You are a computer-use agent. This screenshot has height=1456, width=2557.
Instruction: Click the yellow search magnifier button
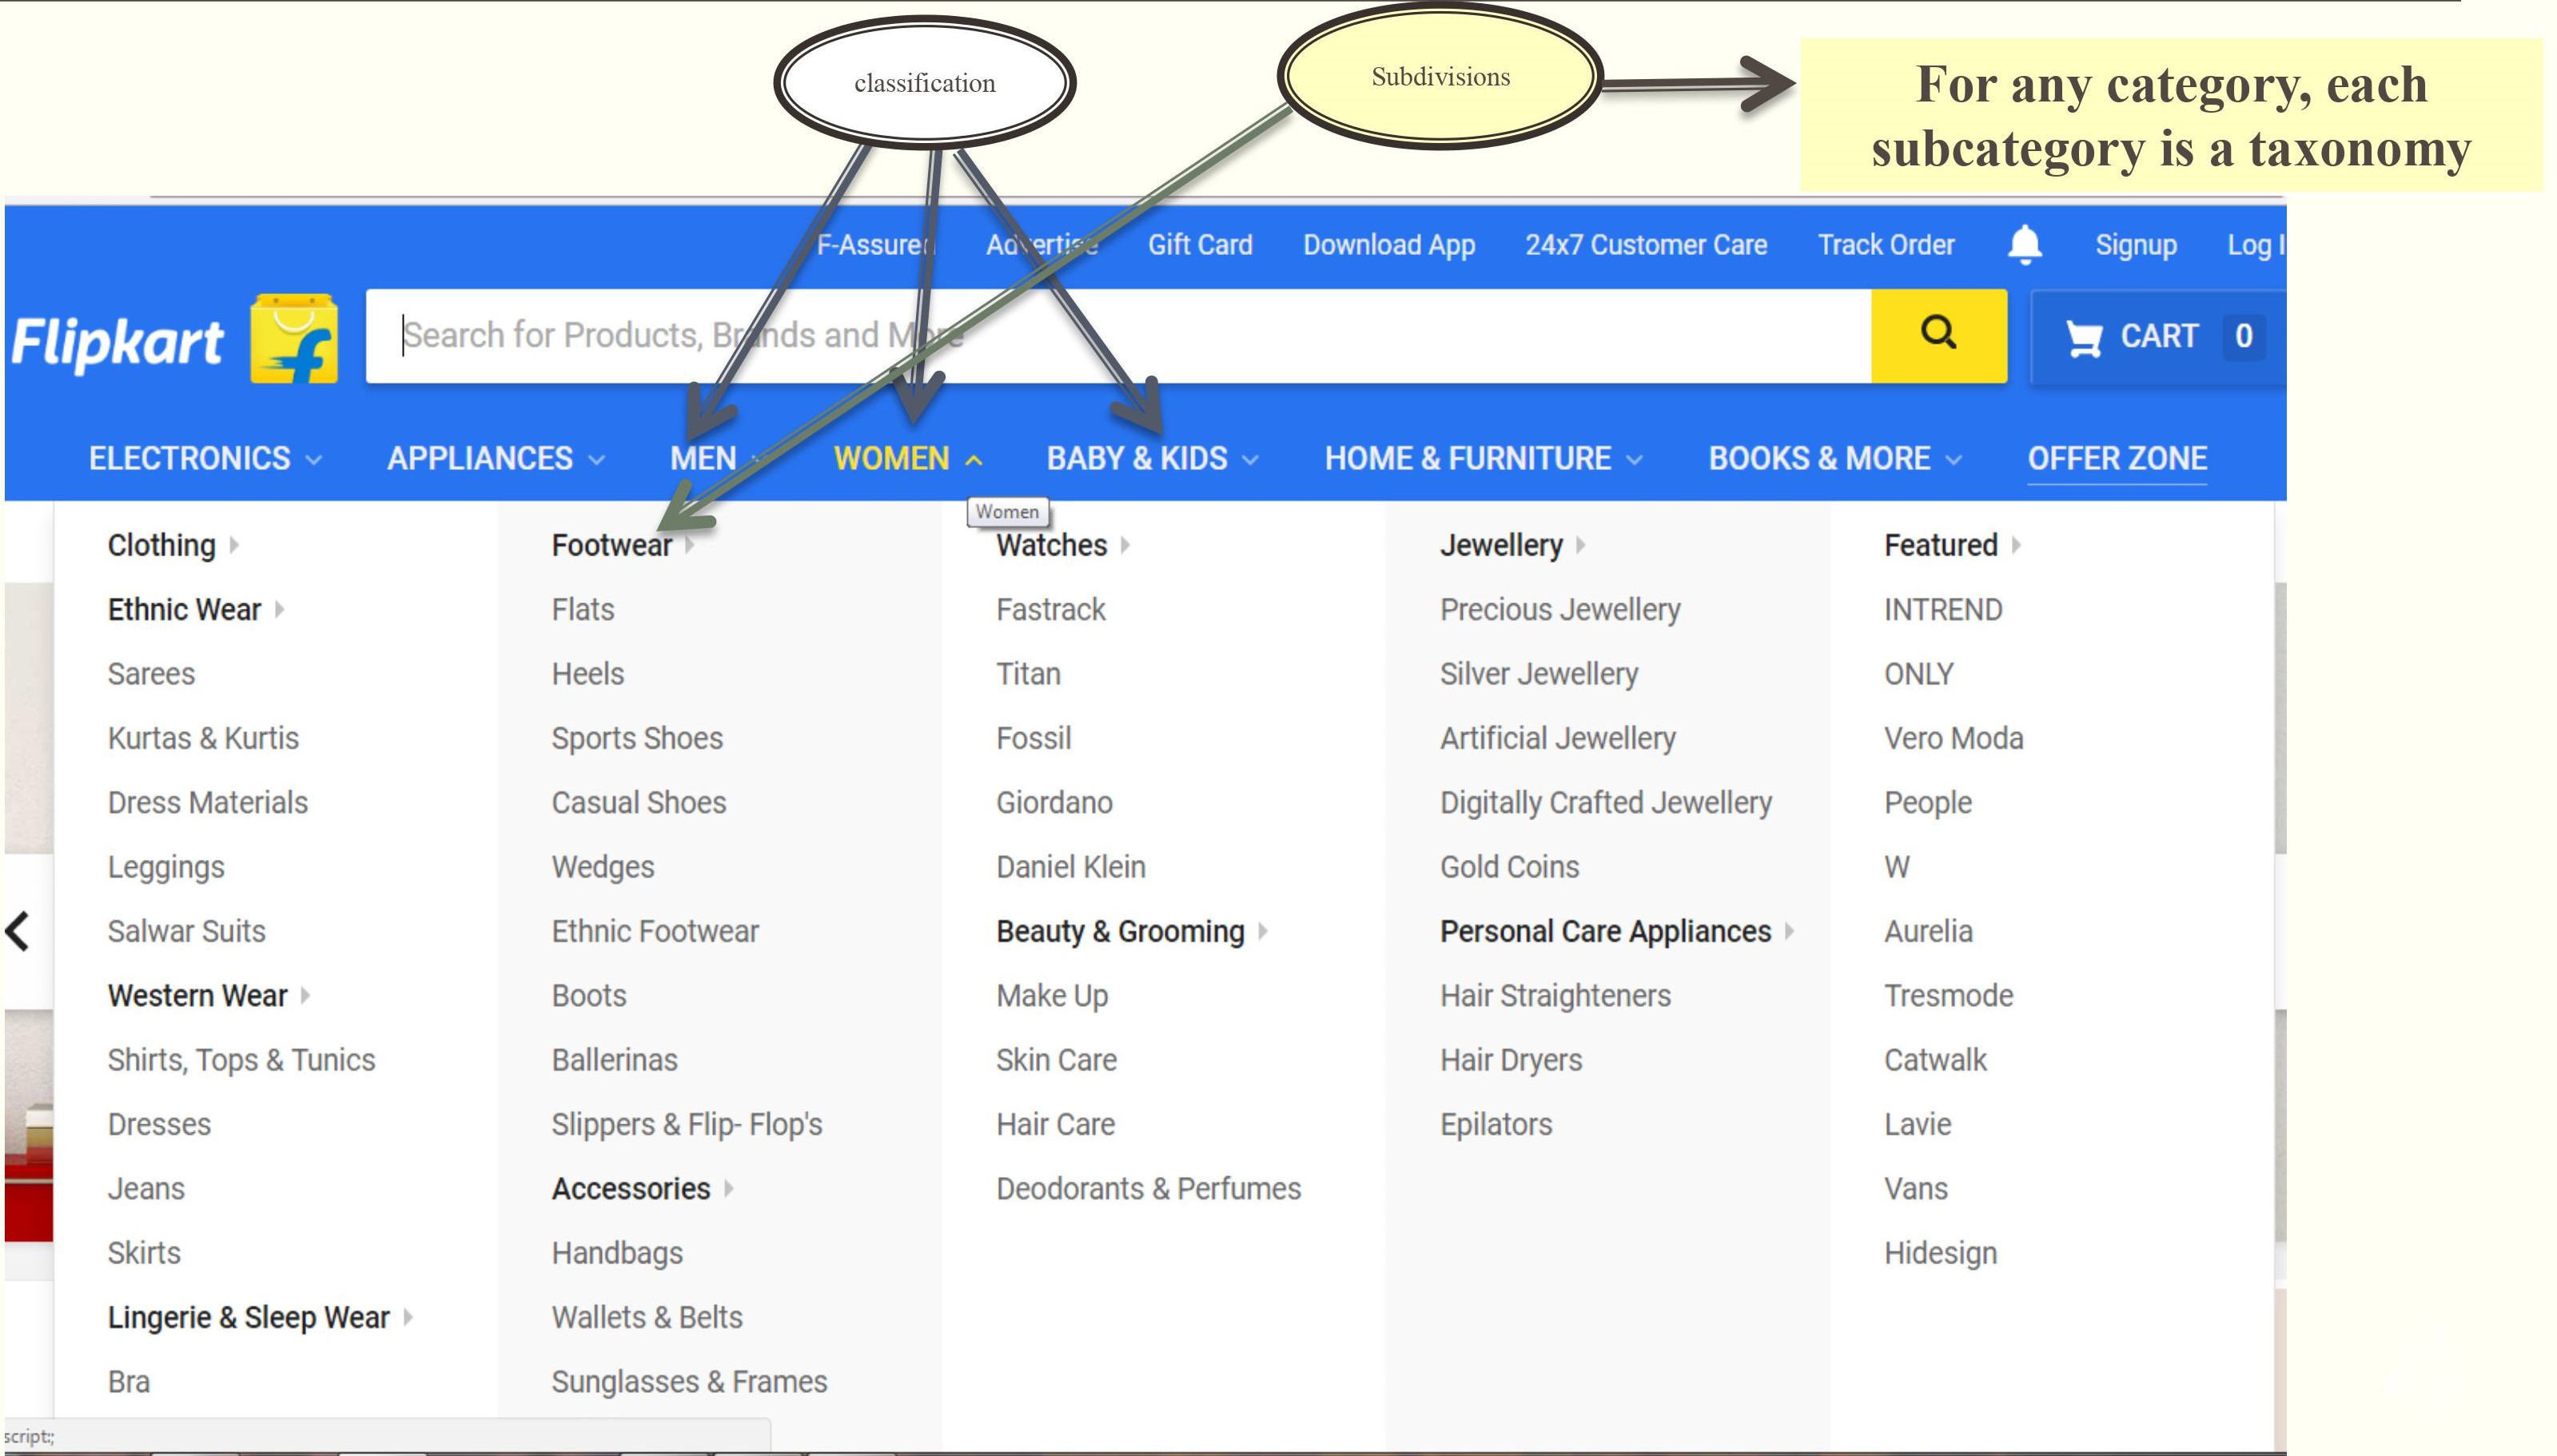1938,335
